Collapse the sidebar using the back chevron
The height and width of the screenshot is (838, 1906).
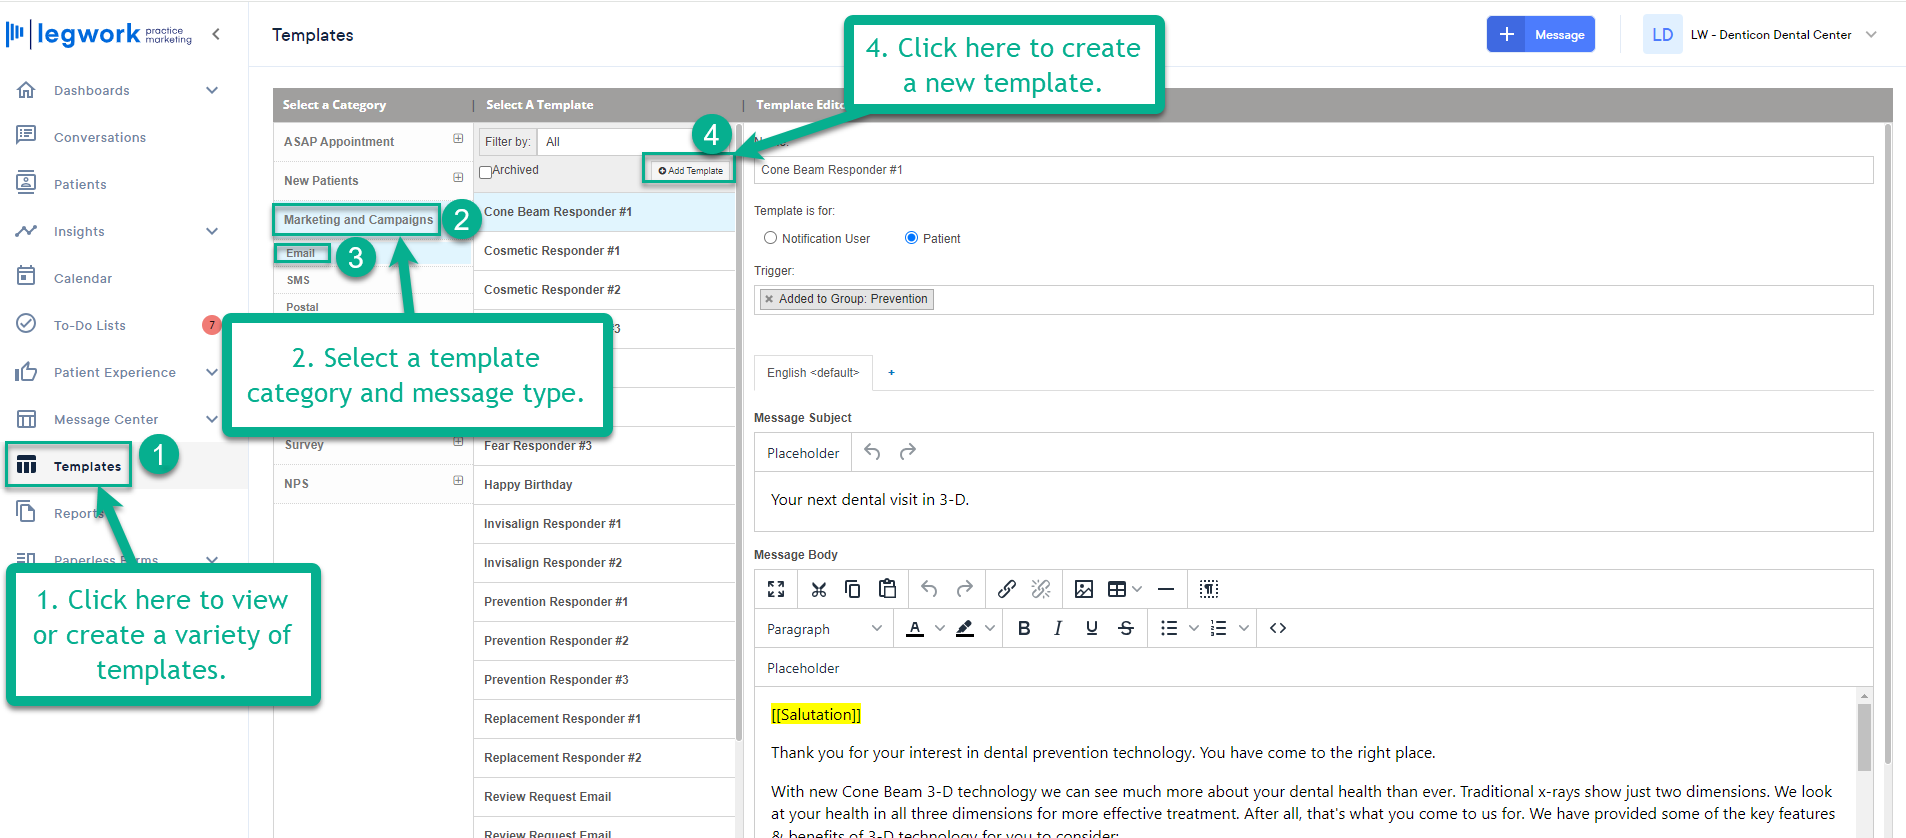216,34
